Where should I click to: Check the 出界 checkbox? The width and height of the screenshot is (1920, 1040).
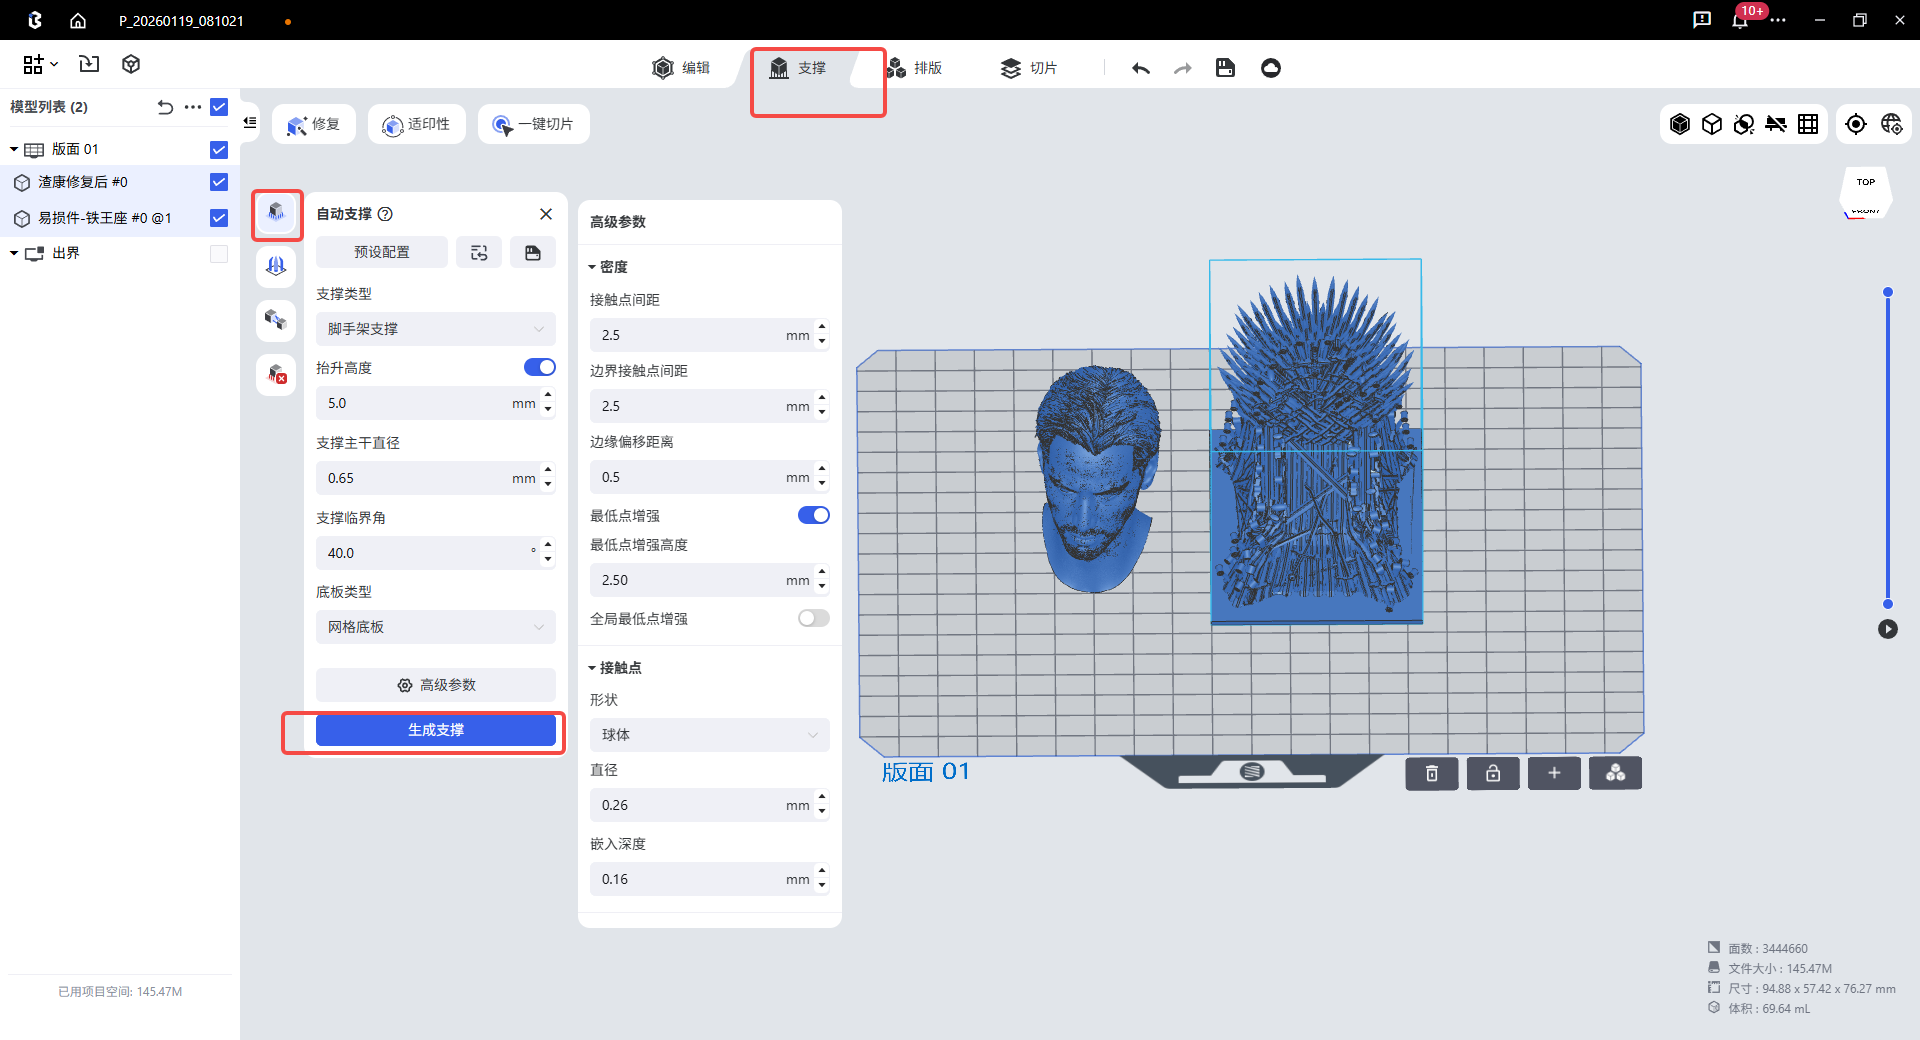pyautogui.click(x=219, y=254)
